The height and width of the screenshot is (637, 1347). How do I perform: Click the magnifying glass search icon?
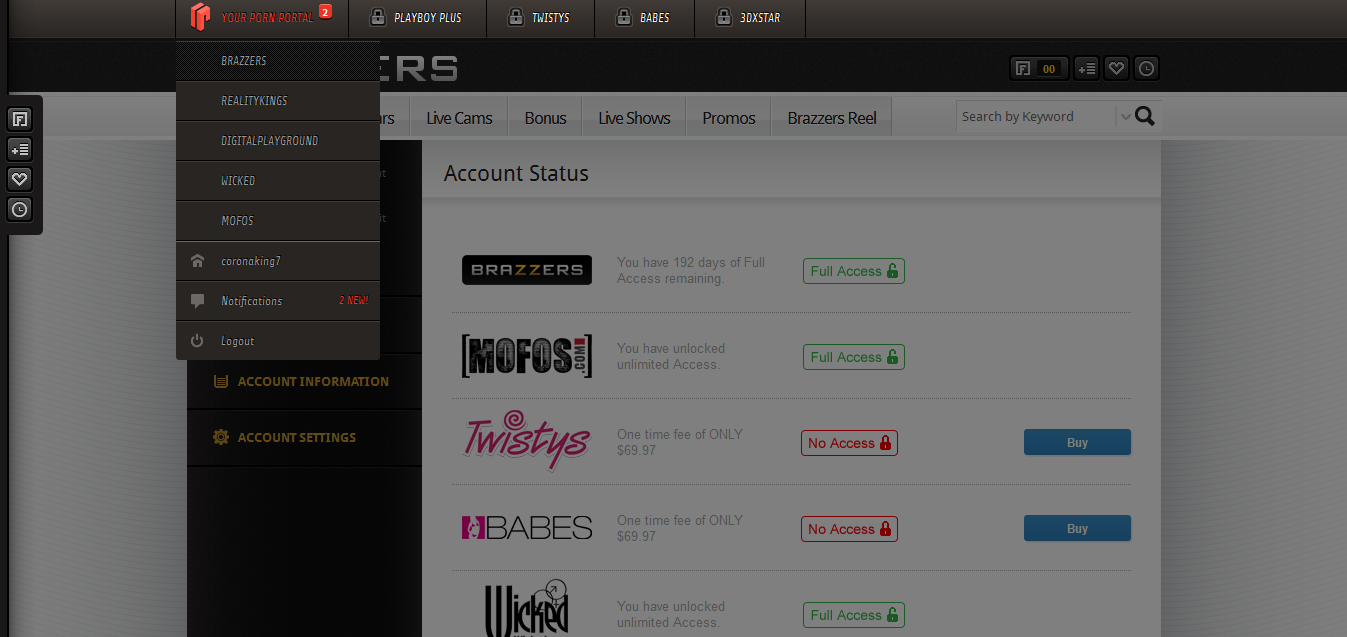point(1145,116)
